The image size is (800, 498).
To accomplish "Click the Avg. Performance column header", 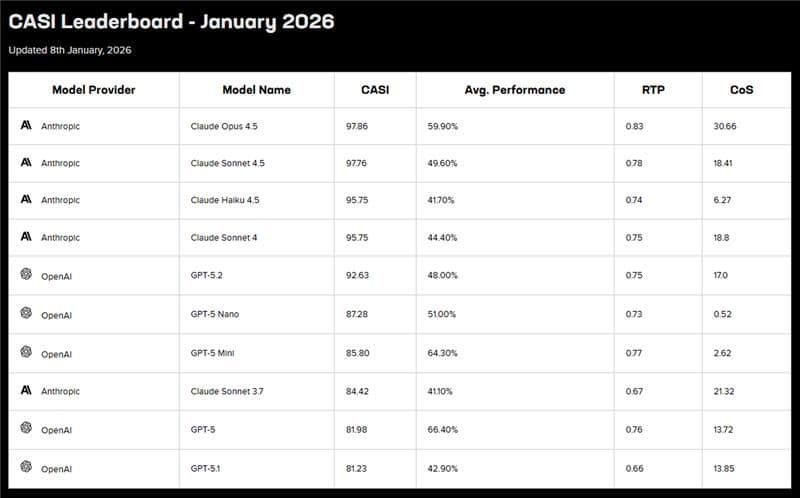I will point(514,90).
